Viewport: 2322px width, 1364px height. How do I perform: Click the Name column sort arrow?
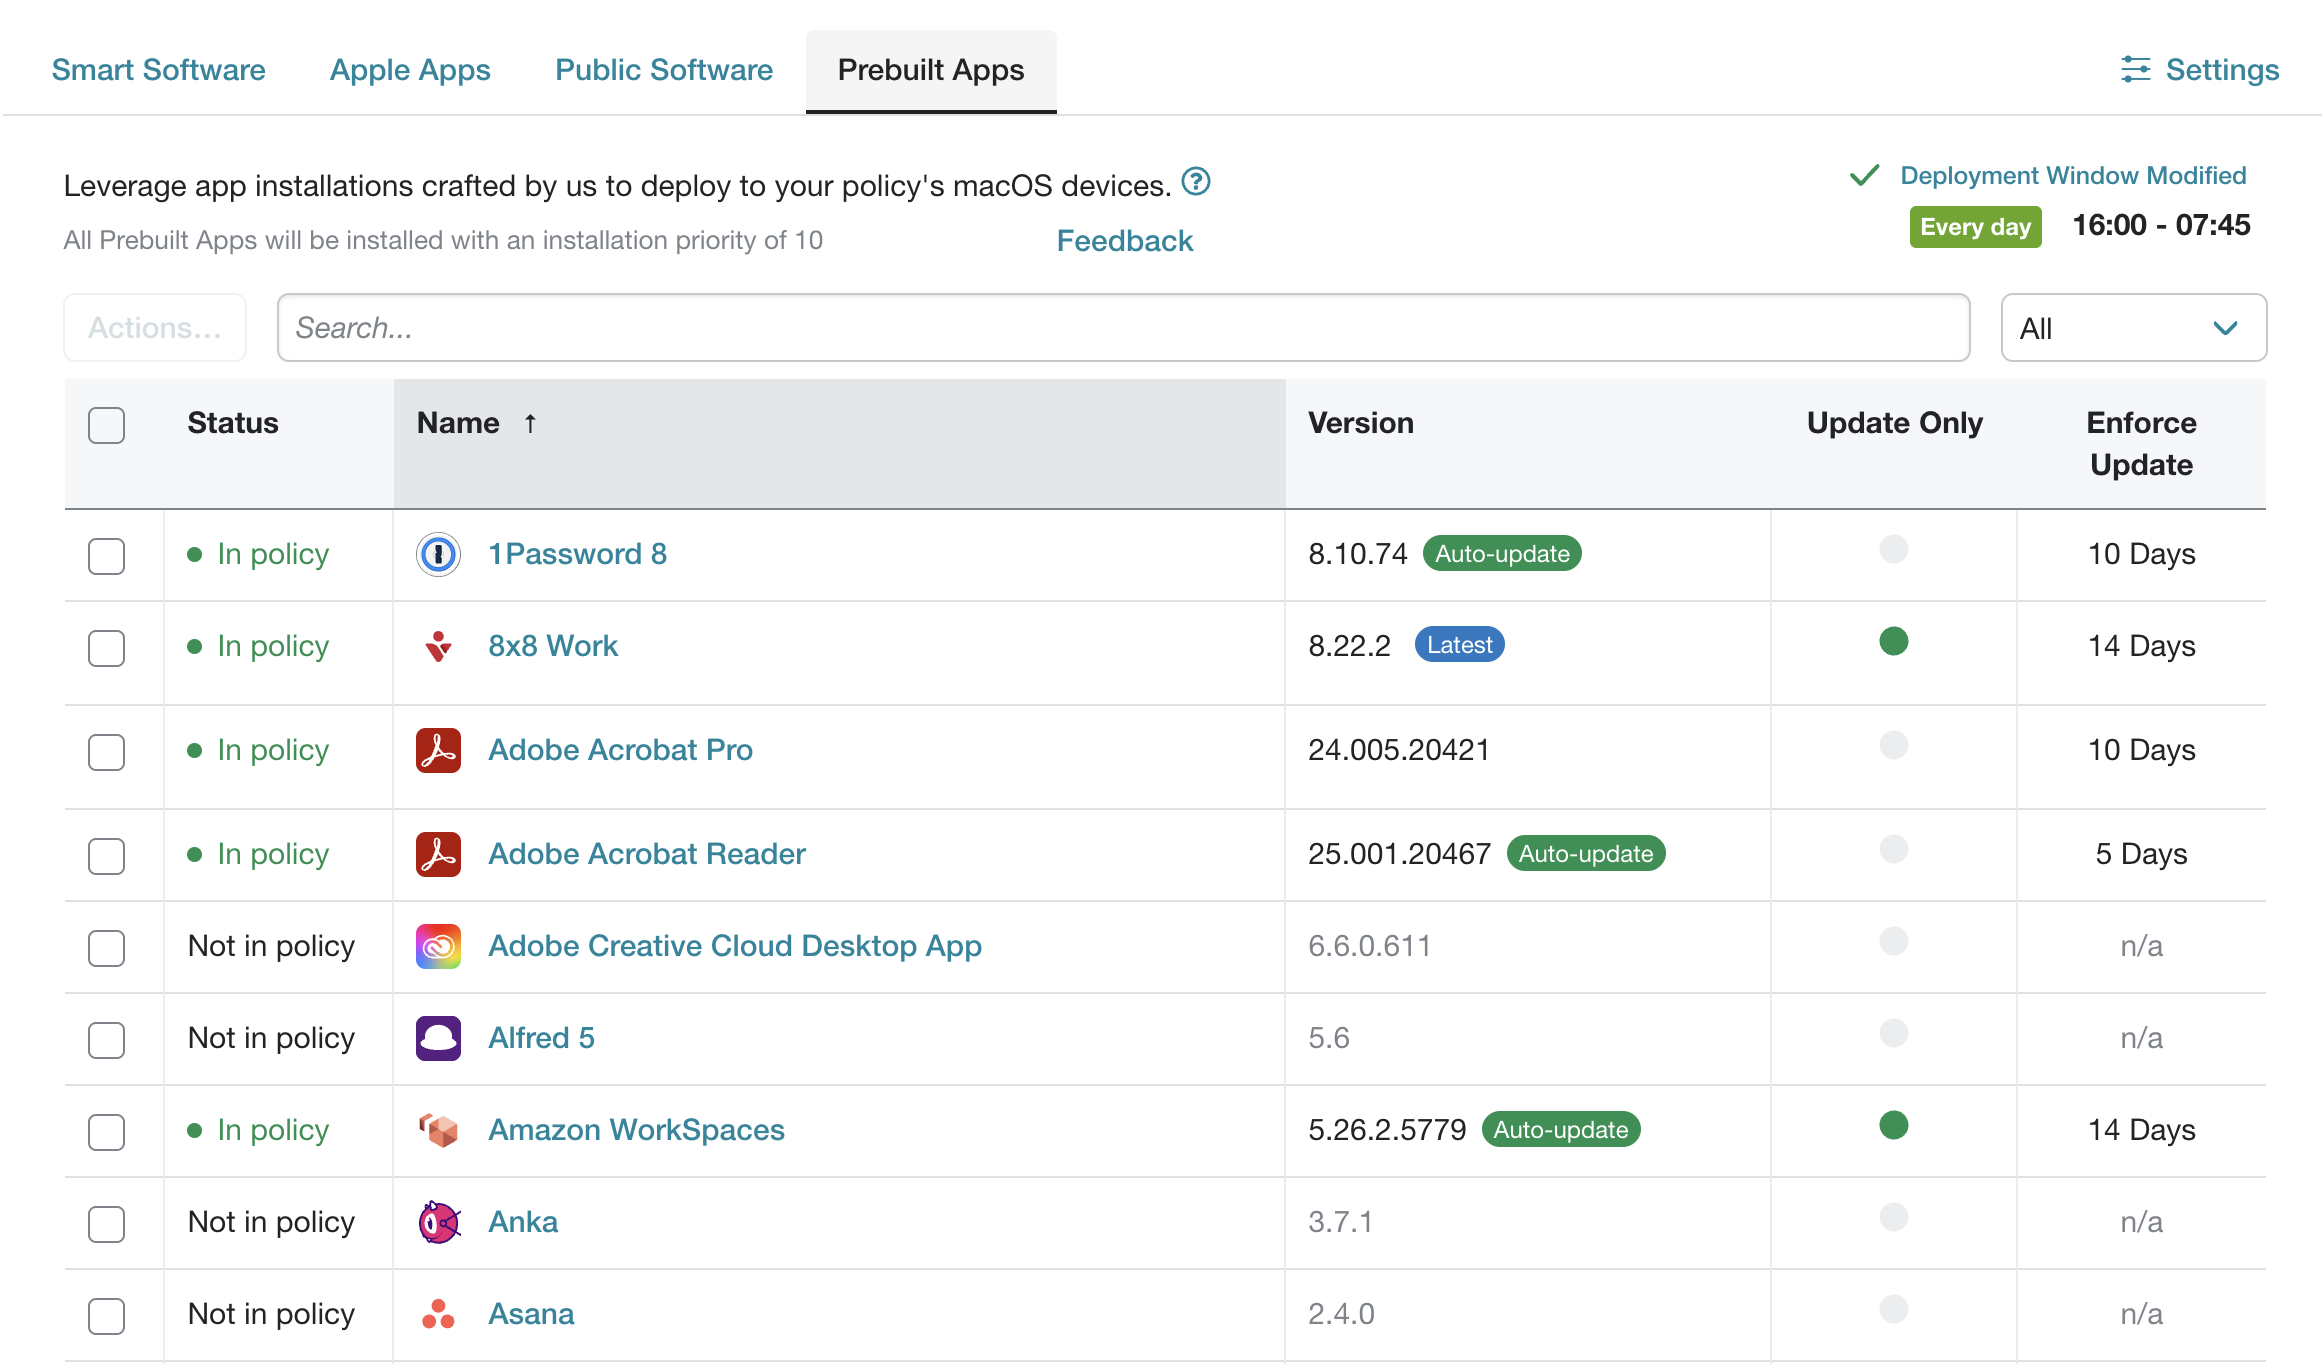(530, 423)
